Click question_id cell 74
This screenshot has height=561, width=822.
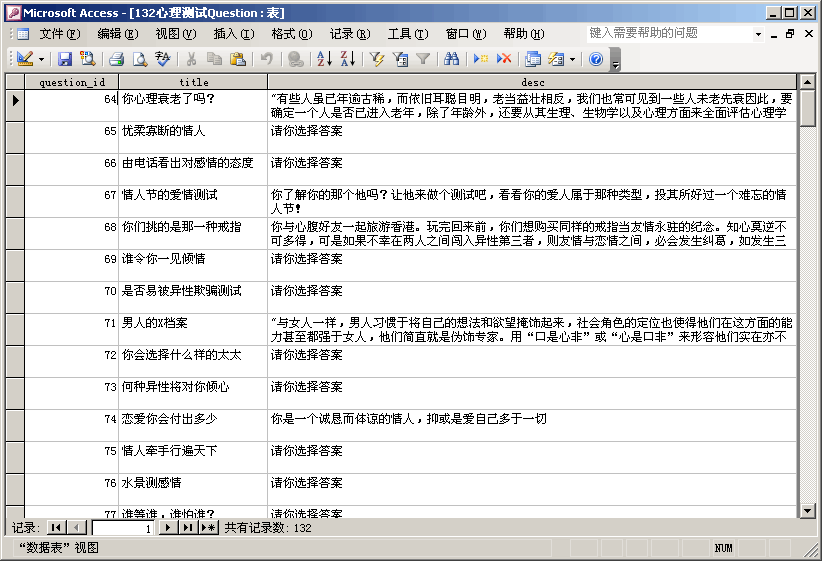click(71, 425)
